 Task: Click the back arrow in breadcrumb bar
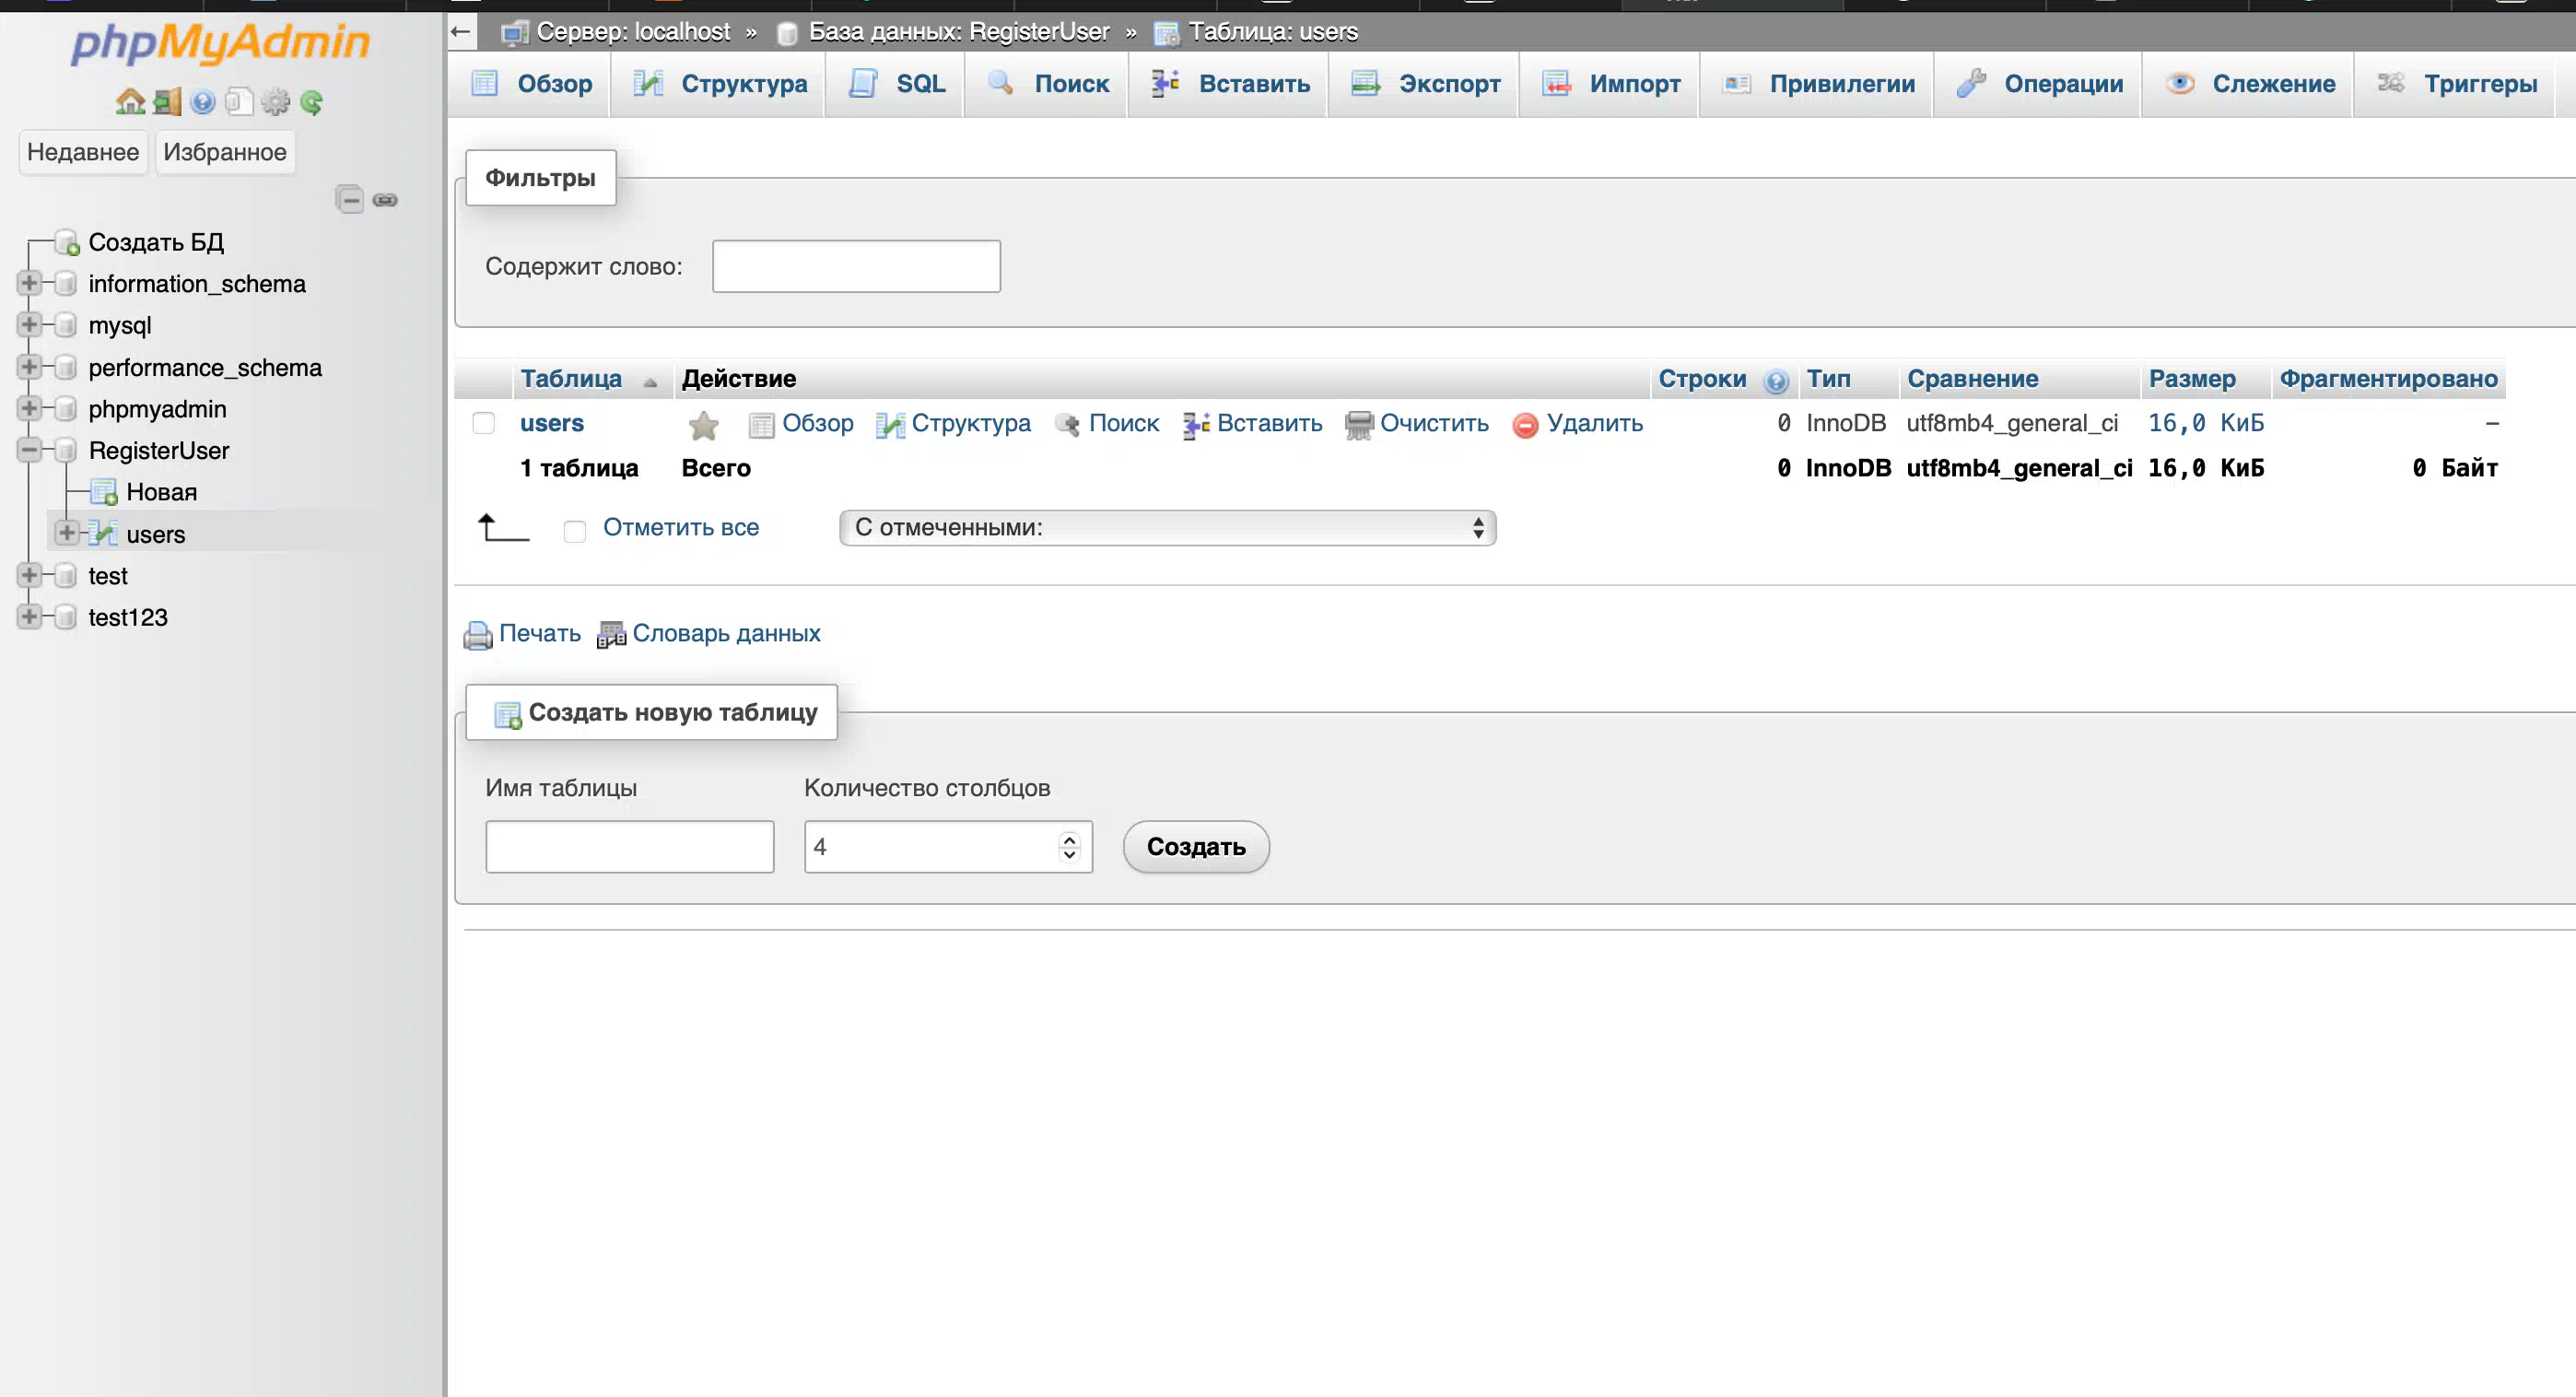tap(461, 32)
